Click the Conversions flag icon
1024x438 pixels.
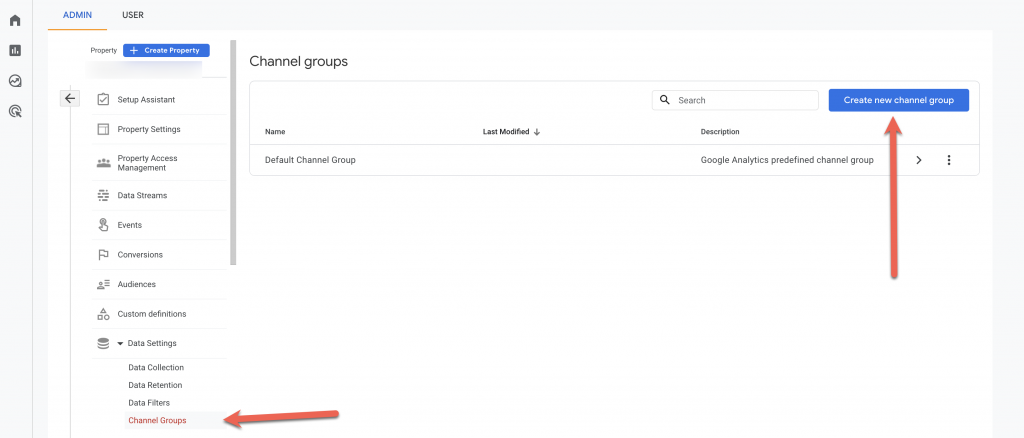(103, 255)
